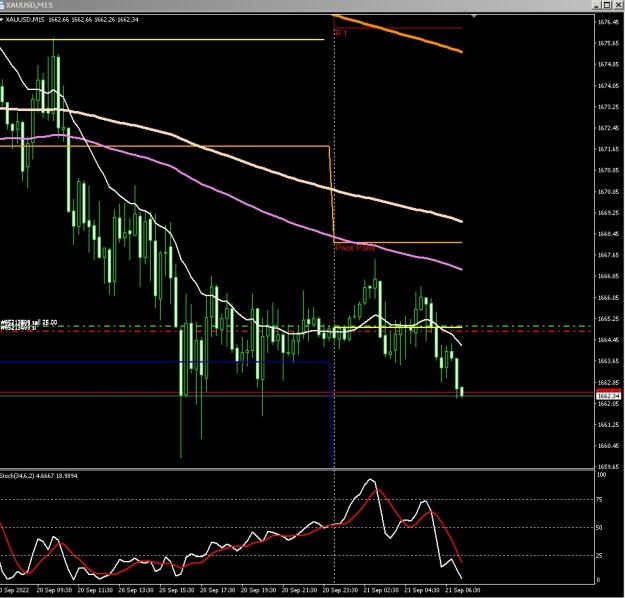625x598 pixels.
Task: Select the 'R 1' resistance label
Action: (341, 33)
